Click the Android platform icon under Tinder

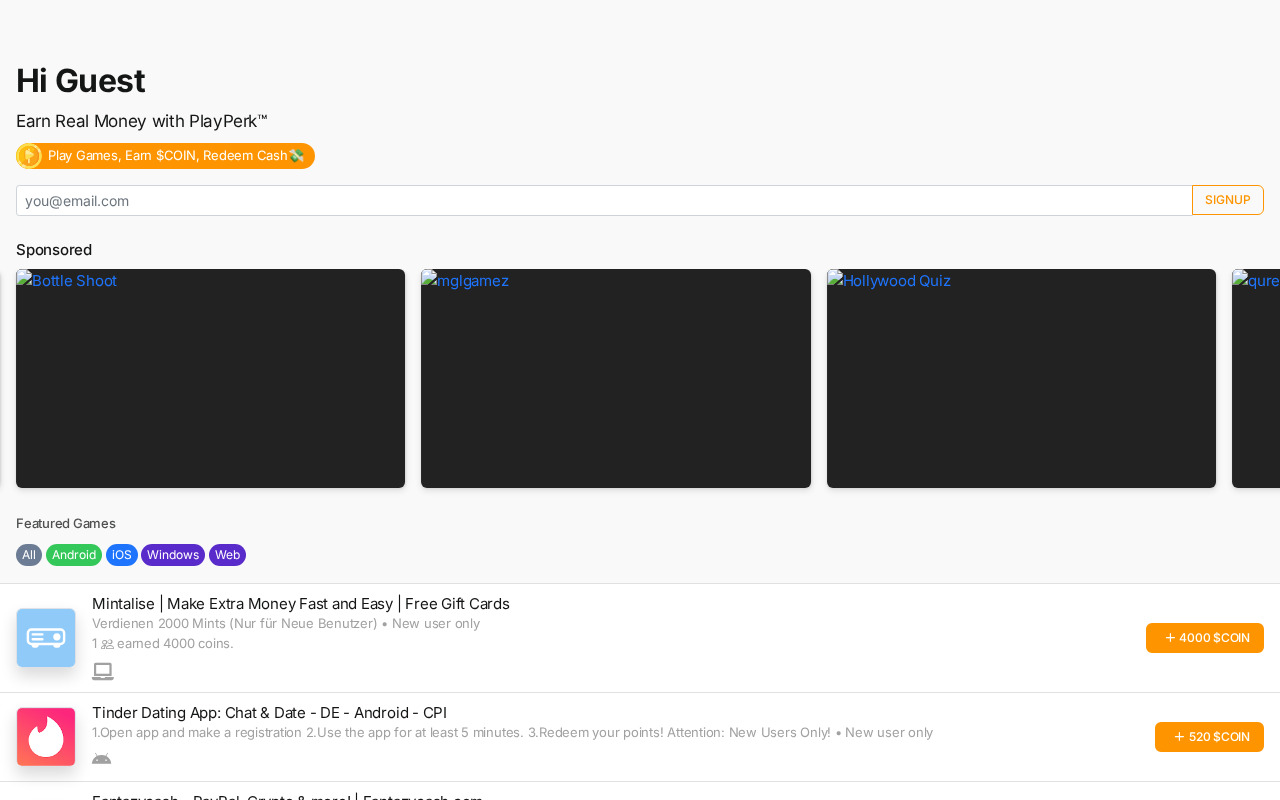[101, 758]
